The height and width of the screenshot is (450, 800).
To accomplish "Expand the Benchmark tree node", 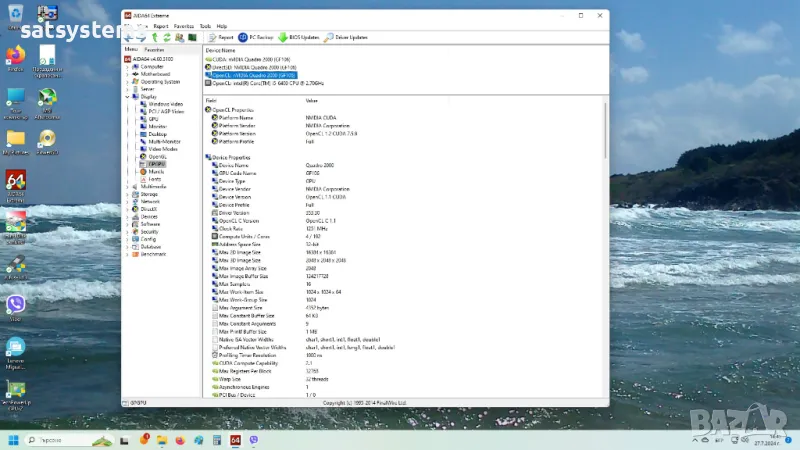I will pyautogui.click(x=127, y=253).
